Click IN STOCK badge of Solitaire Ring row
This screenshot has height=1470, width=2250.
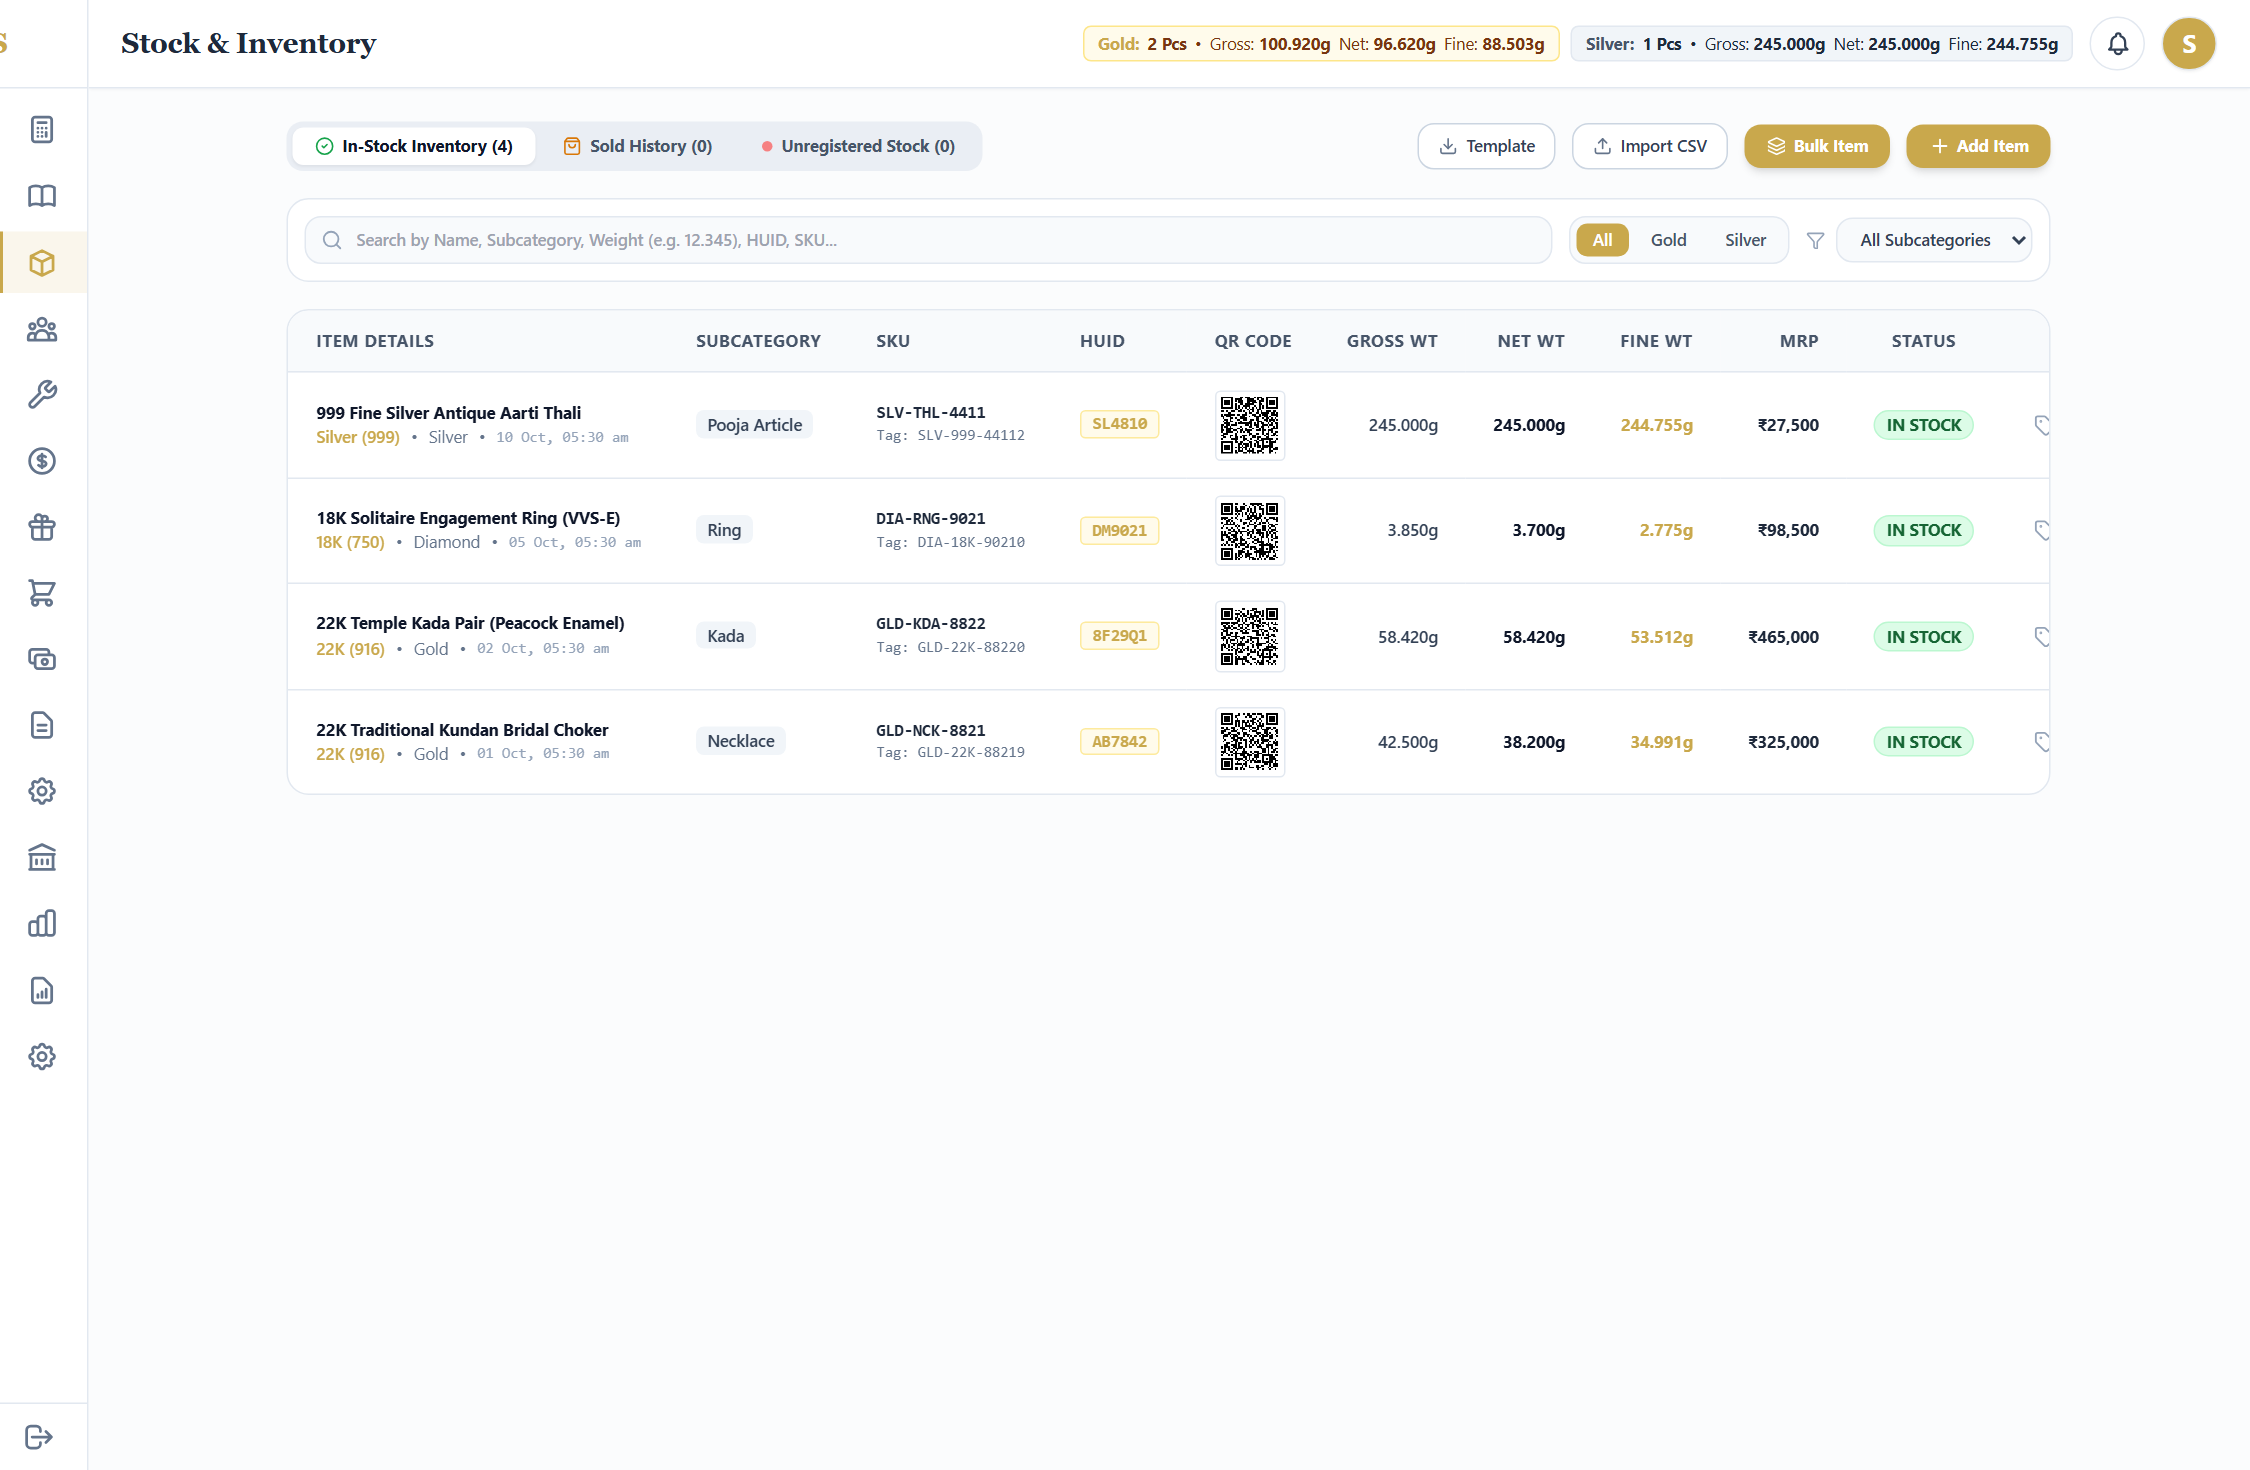(x=1923, y=530)
